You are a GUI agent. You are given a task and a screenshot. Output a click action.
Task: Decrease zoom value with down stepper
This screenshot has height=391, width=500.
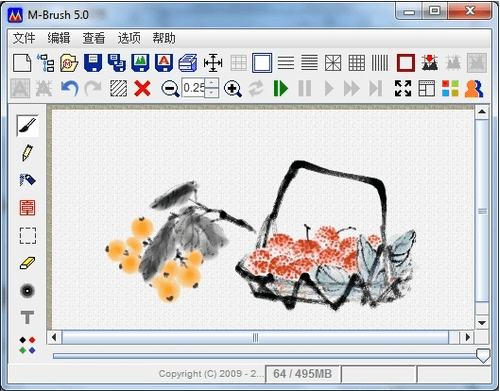click(x=212, y=93)
